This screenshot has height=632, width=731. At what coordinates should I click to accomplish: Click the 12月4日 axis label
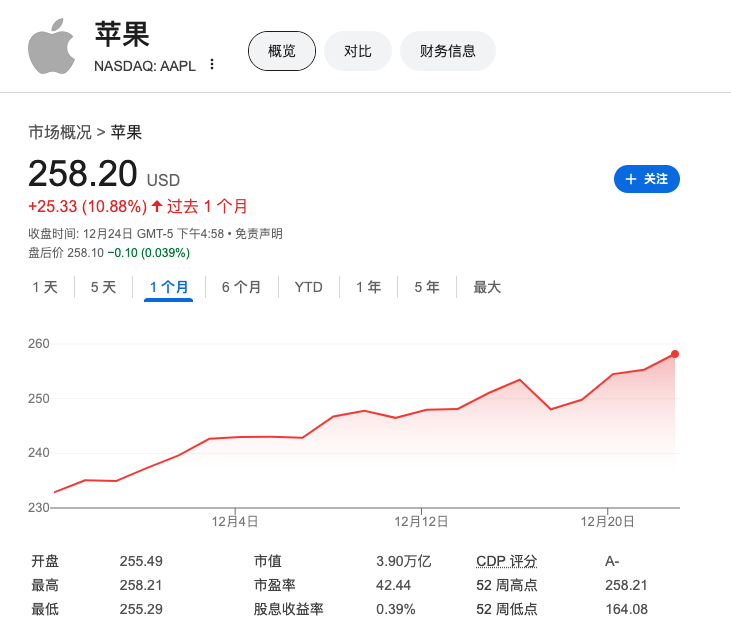coord(235,522)
